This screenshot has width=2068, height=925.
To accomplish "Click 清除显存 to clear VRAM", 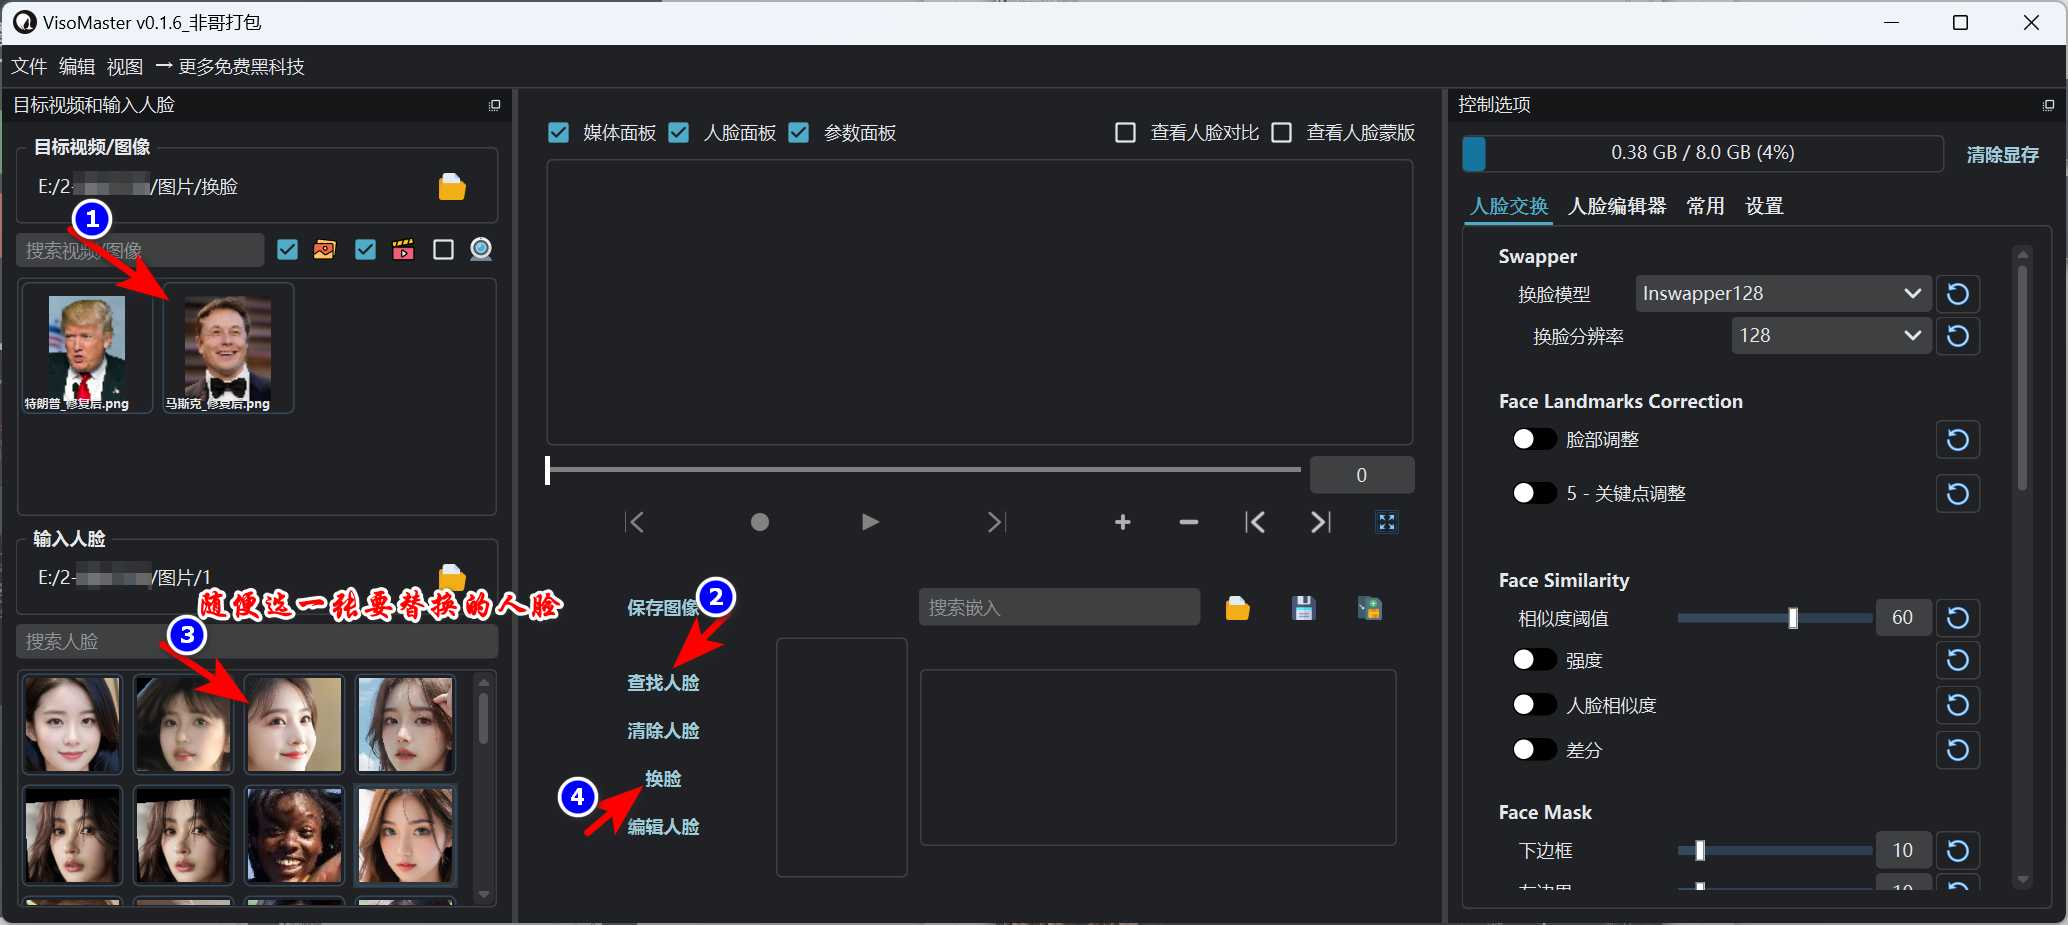I will point(2002,155).
